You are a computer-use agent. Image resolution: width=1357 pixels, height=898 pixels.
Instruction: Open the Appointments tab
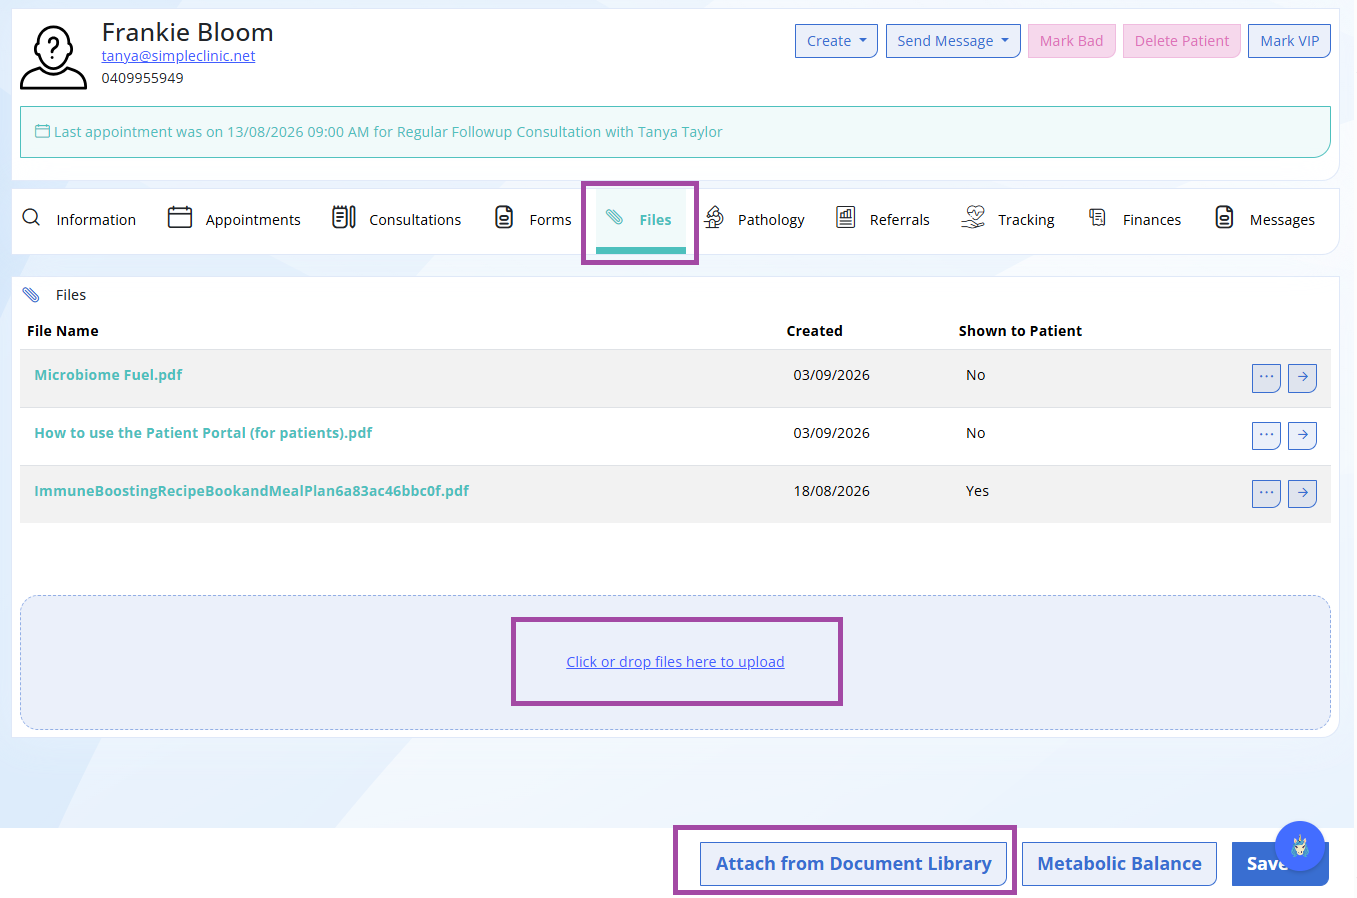(234, 219)
